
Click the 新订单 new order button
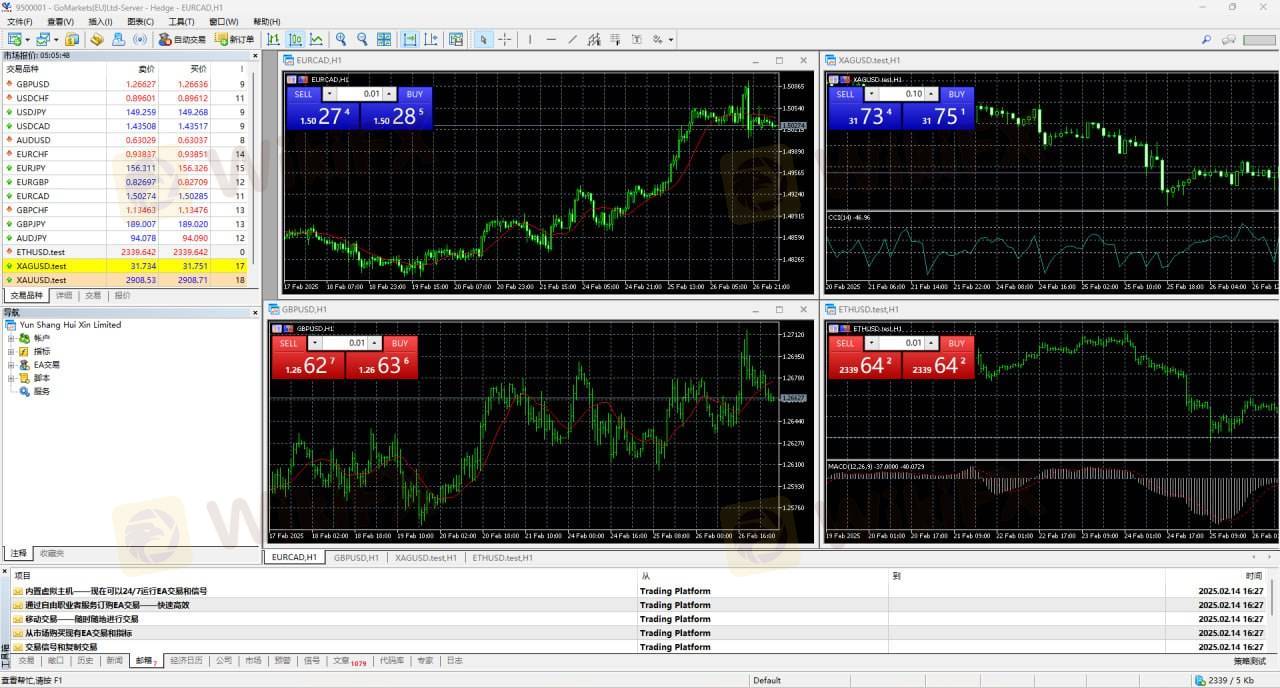click(x=235, y=40)
